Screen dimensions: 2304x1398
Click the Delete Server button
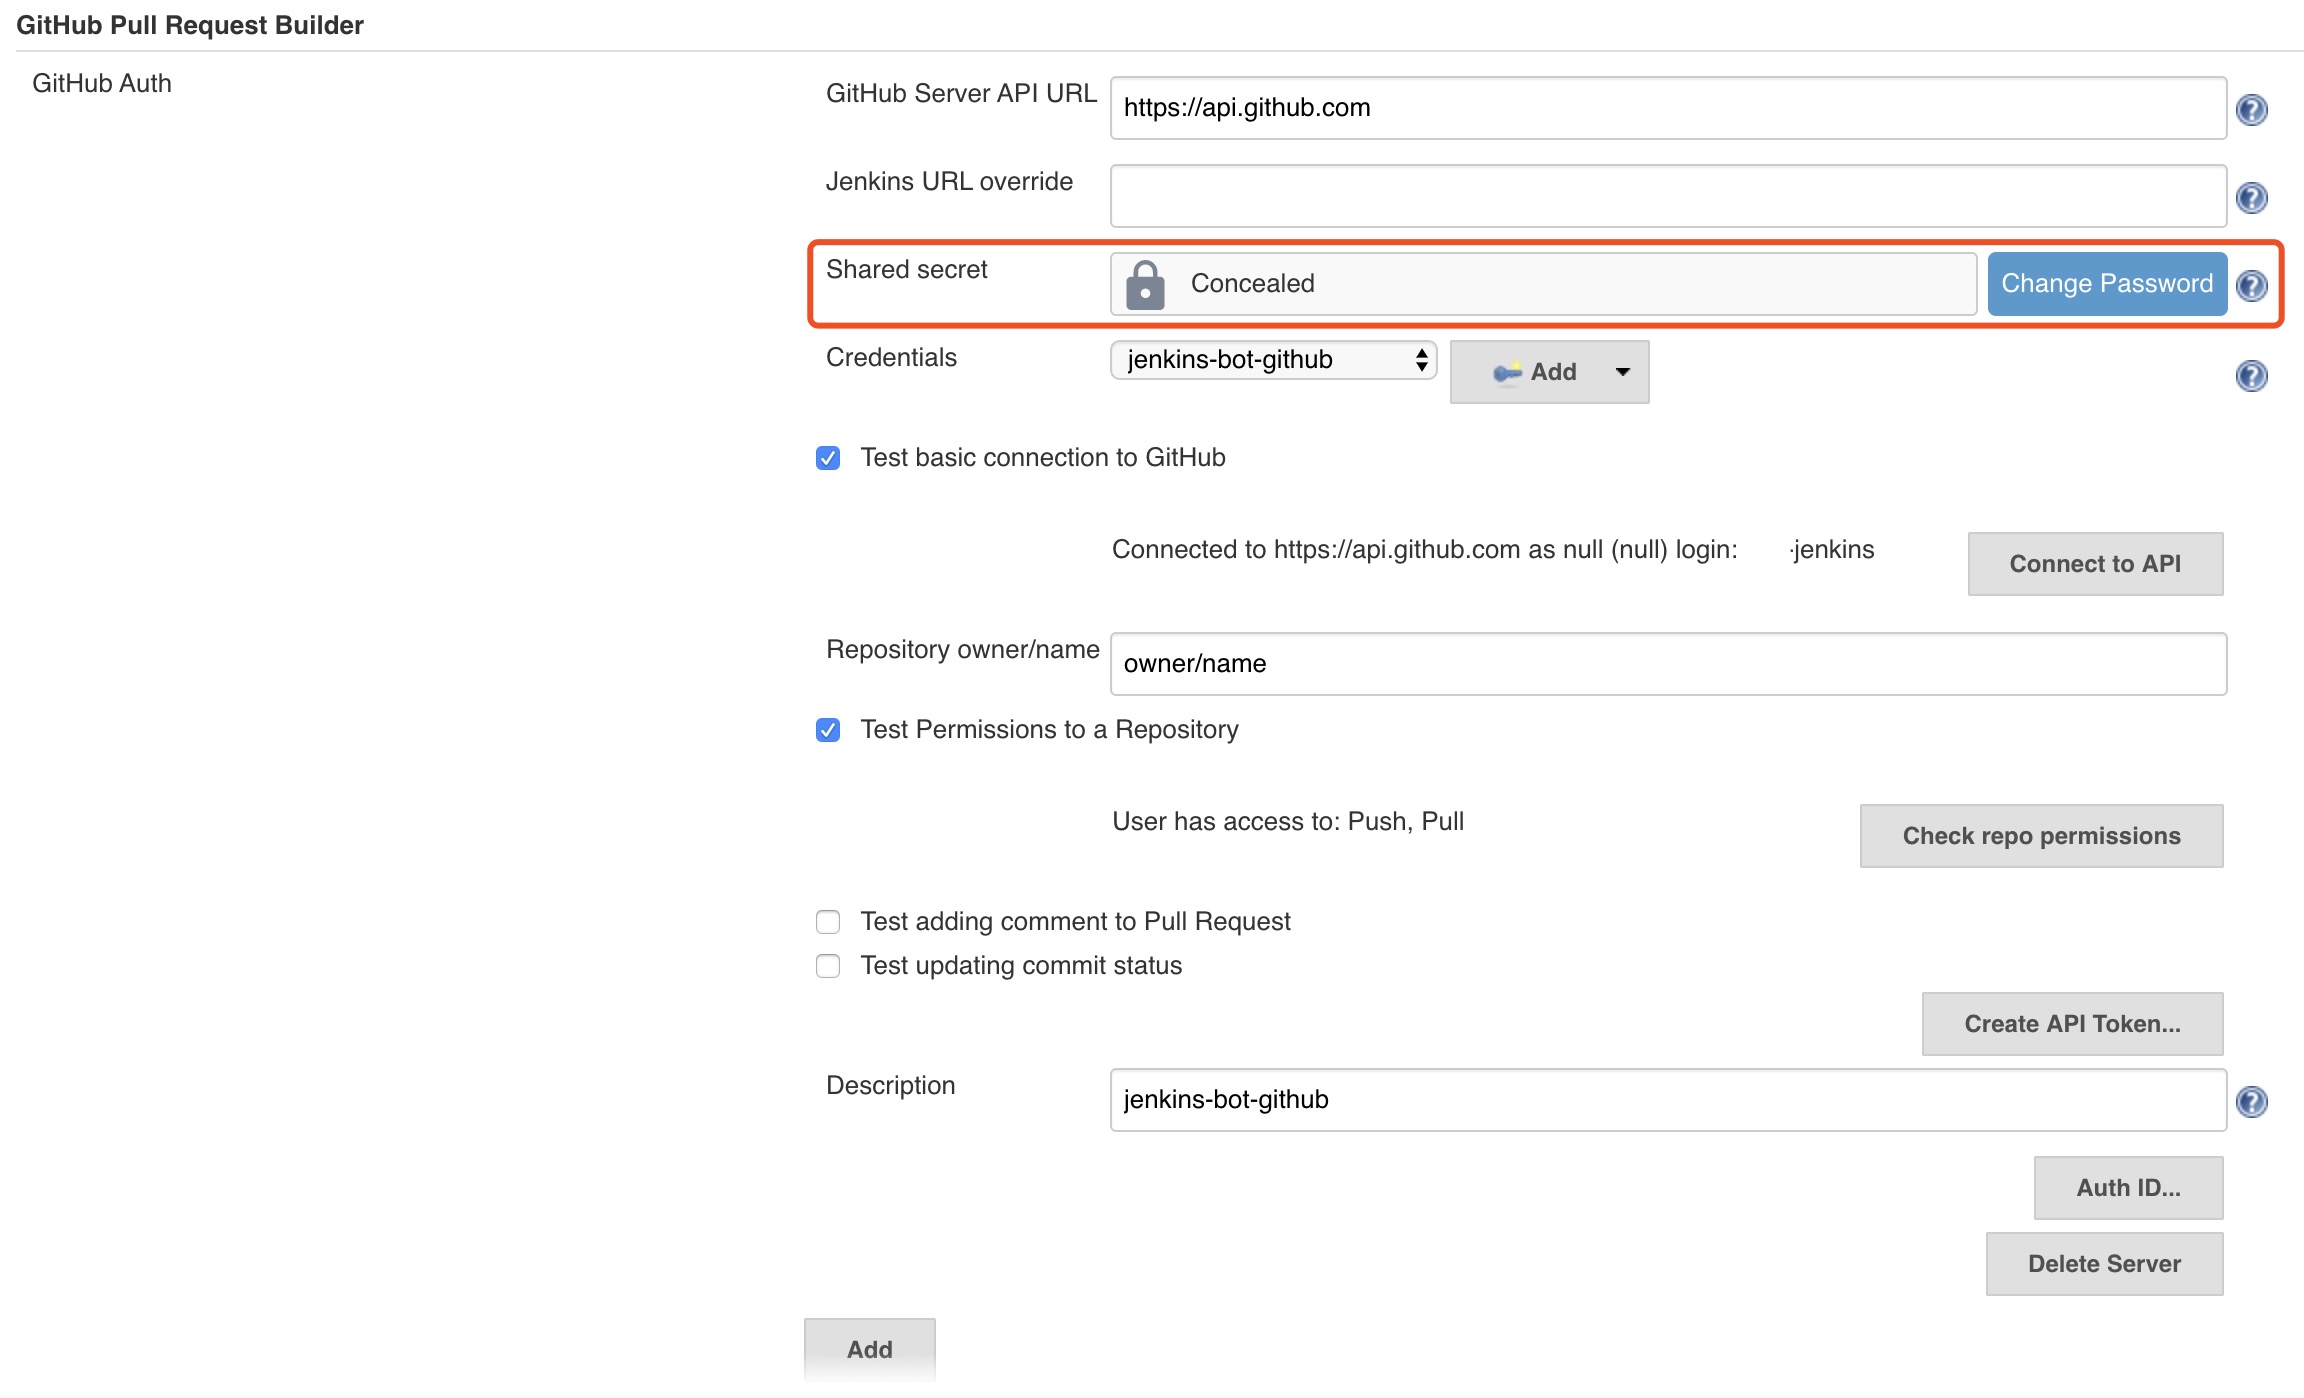coord(2104,1264)
